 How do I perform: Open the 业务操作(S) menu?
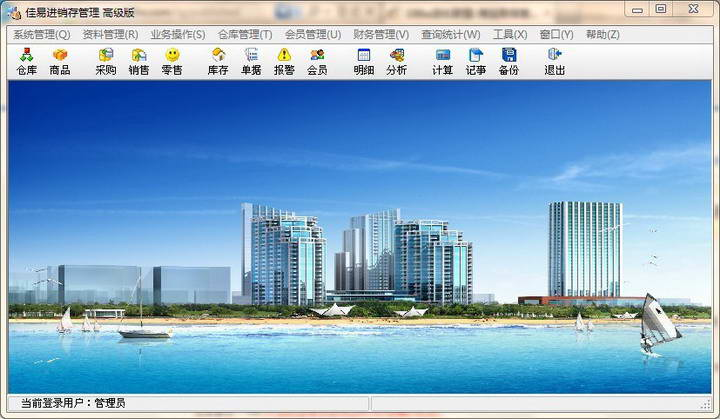(178, 34)
